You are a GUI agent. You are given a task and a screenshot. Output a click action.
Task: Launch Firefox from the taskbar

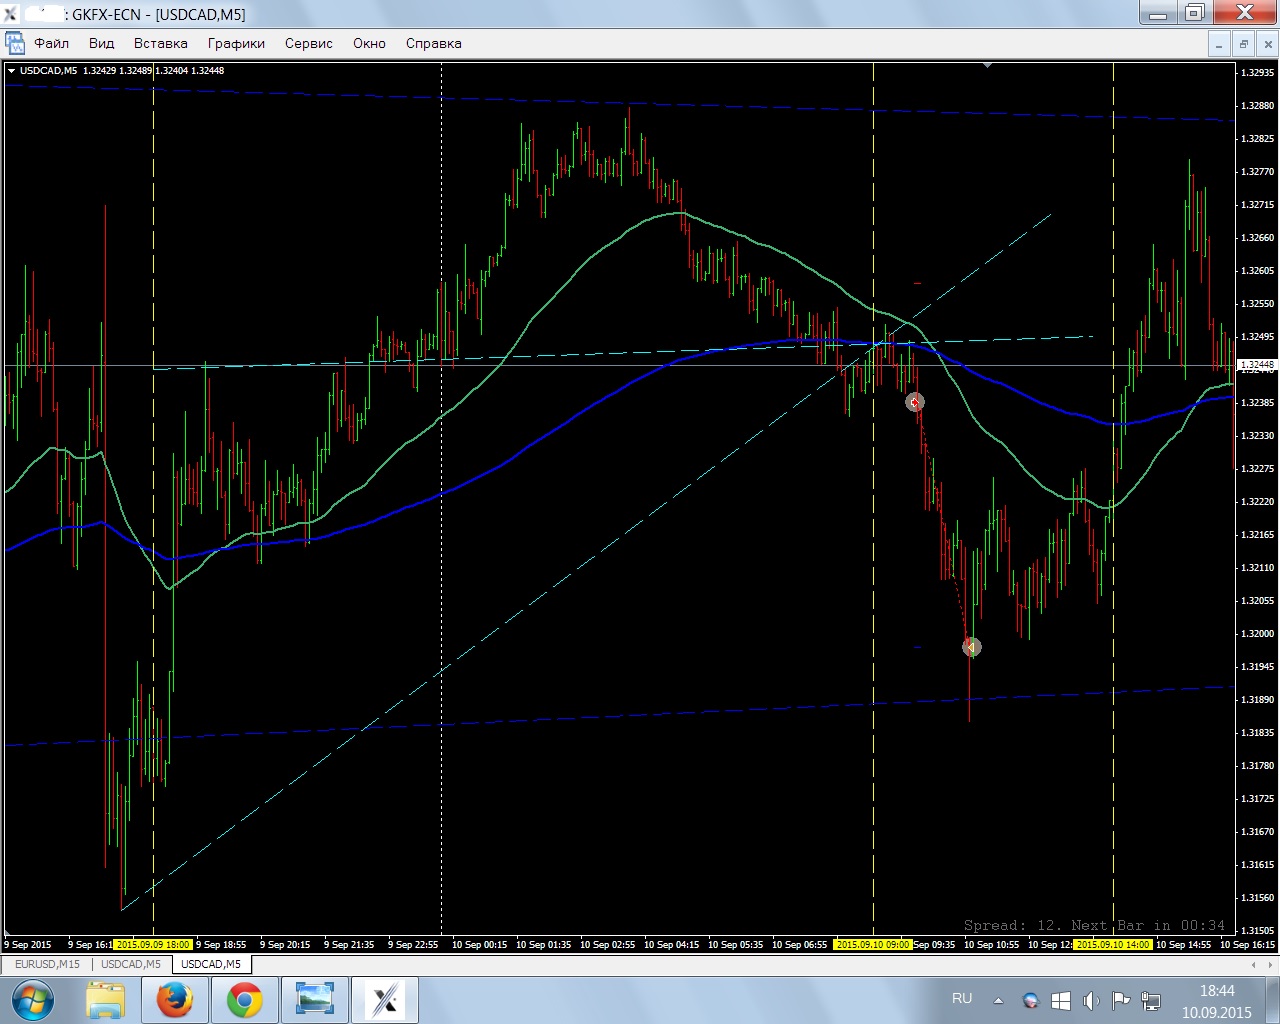[174, 1000]
